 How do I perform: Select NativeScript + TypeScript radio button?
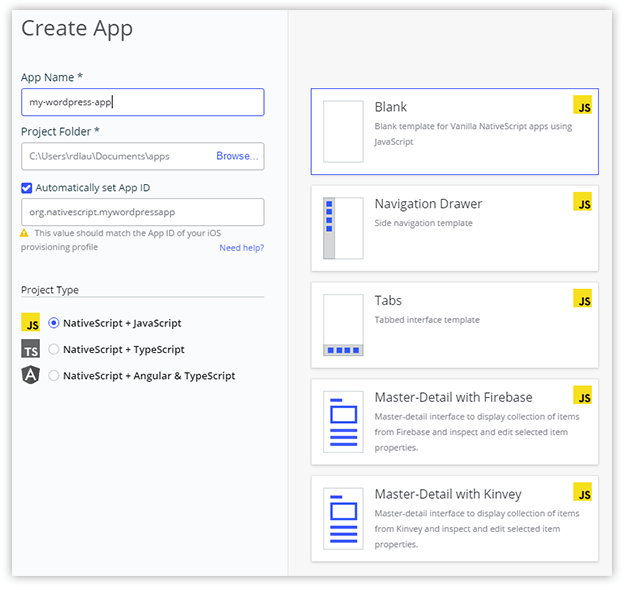pyautogui.click(x=53, y=349)
